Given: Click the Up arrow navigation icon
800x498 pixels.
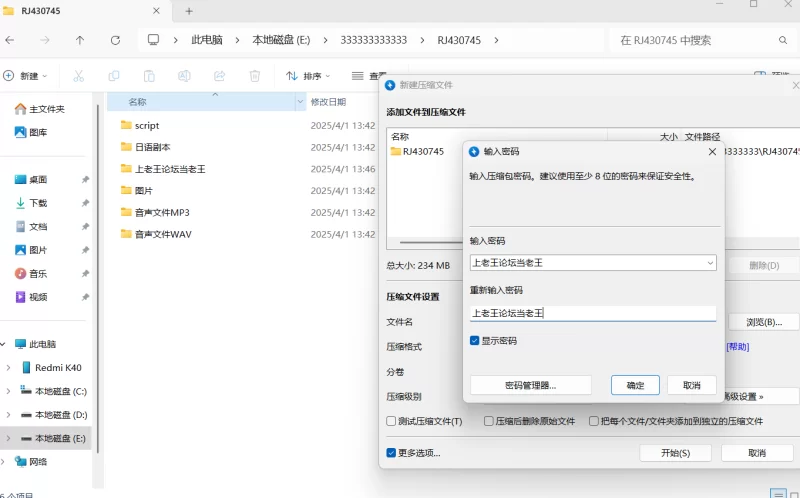Looking at the screenshot, I should pos(80,40).
